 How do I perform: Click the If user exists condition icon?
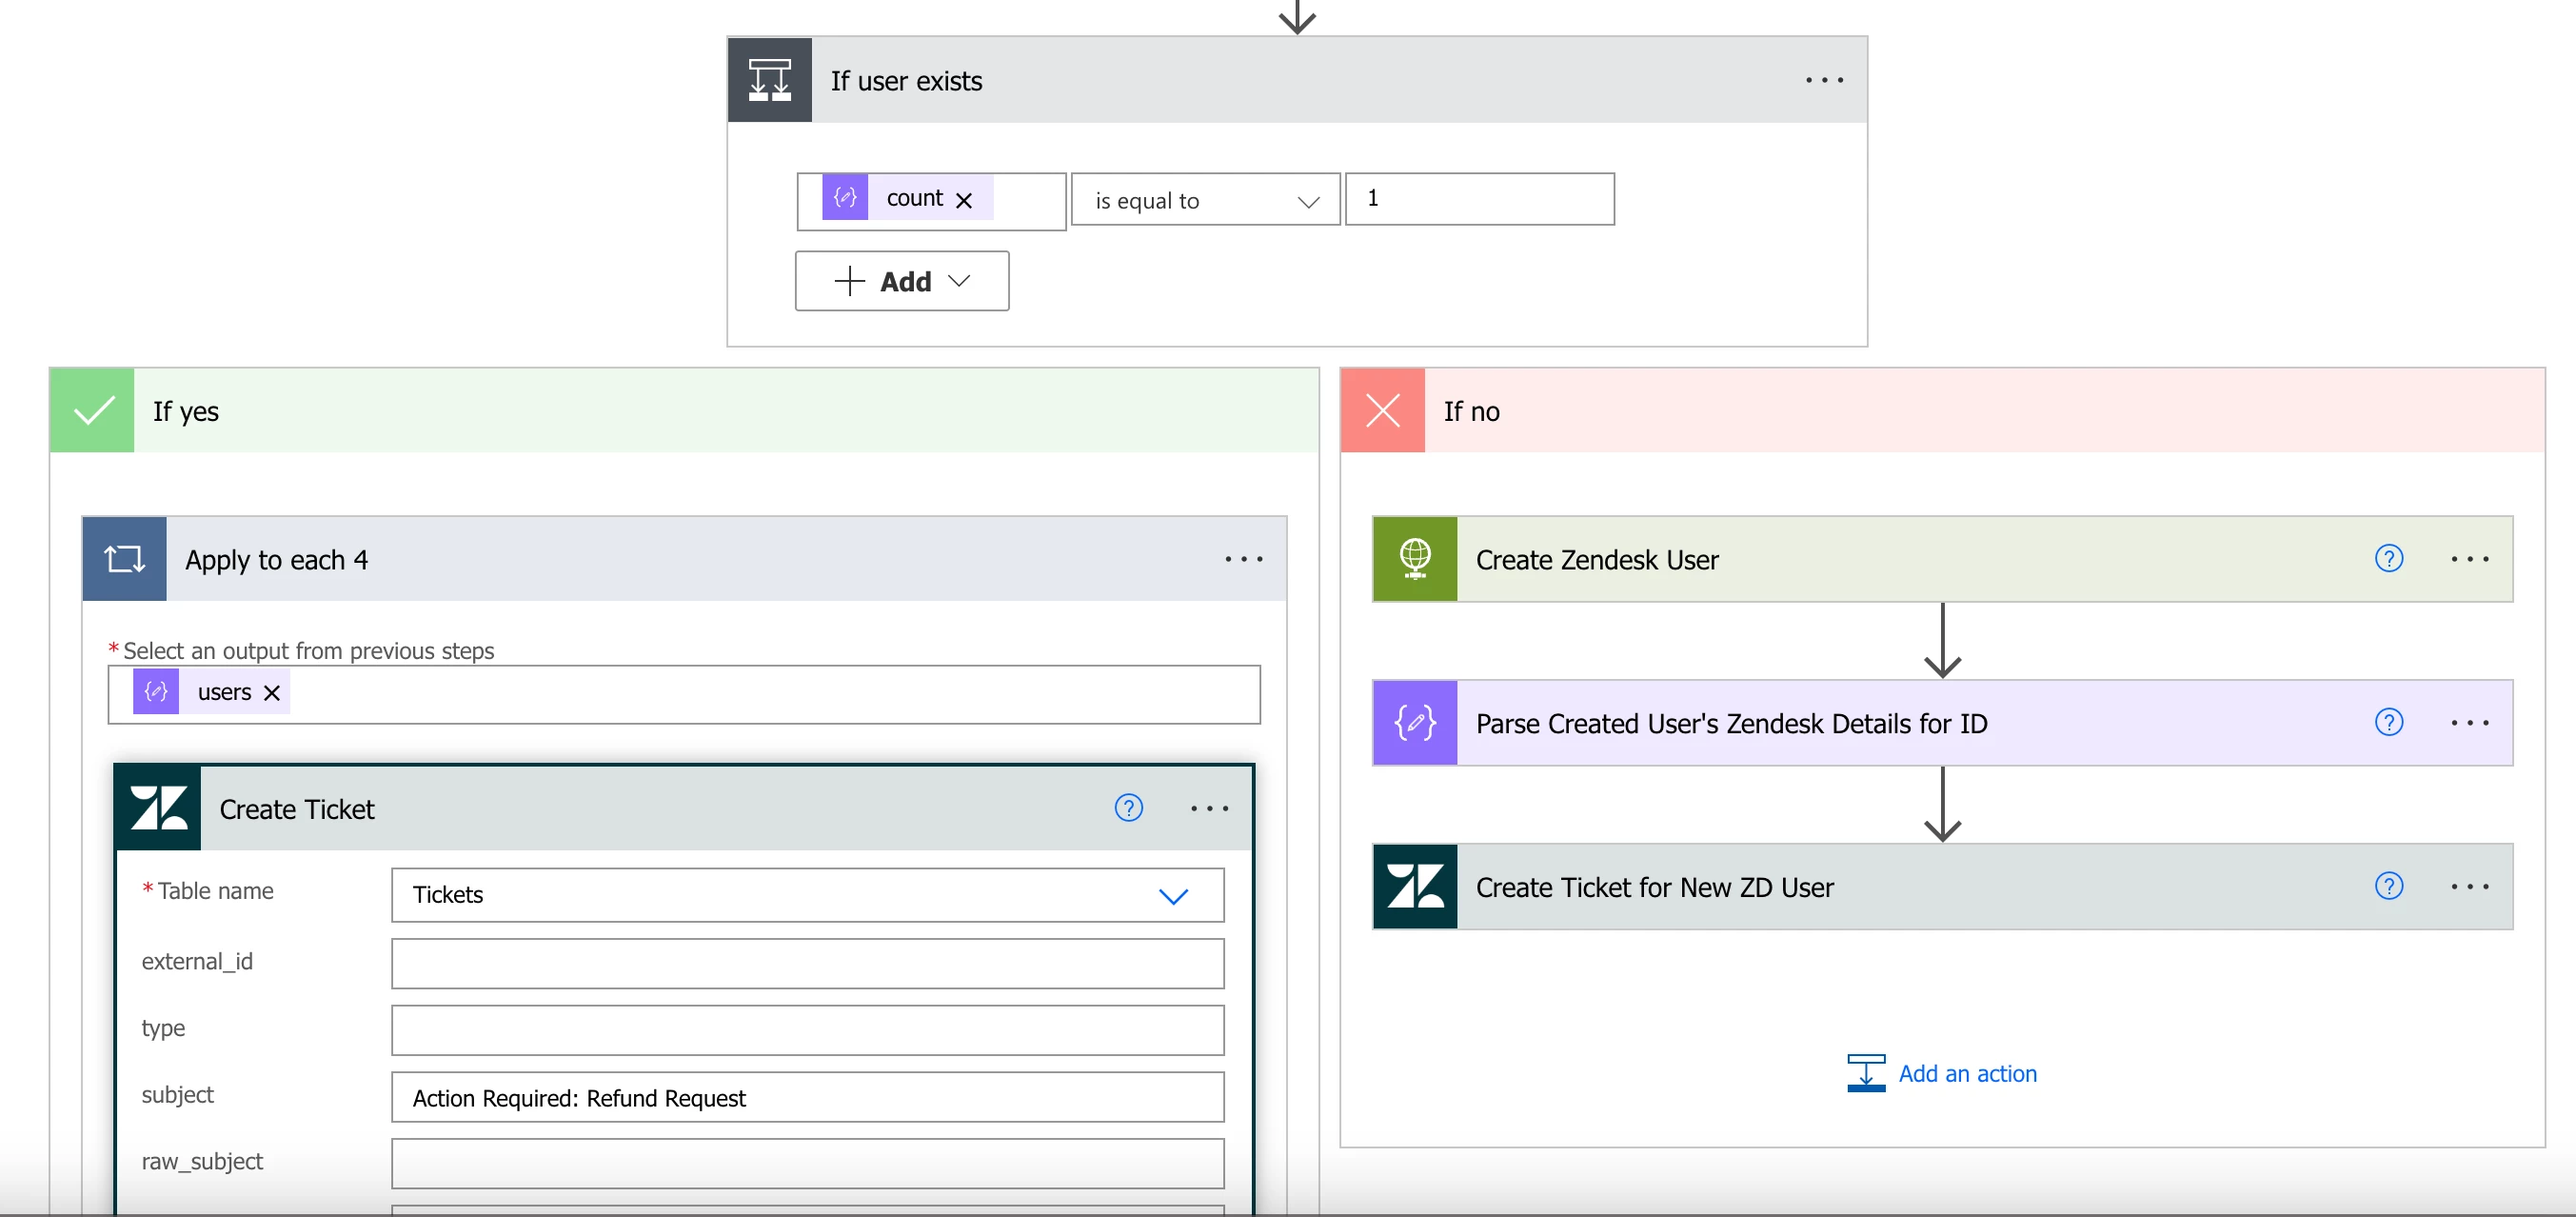(x=769, y=80)
